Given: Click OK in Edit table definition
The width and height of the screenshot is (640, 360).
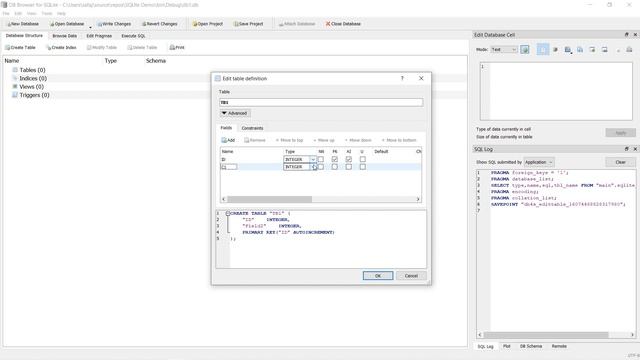Looking at the screenshot, I should pos(378,276).
